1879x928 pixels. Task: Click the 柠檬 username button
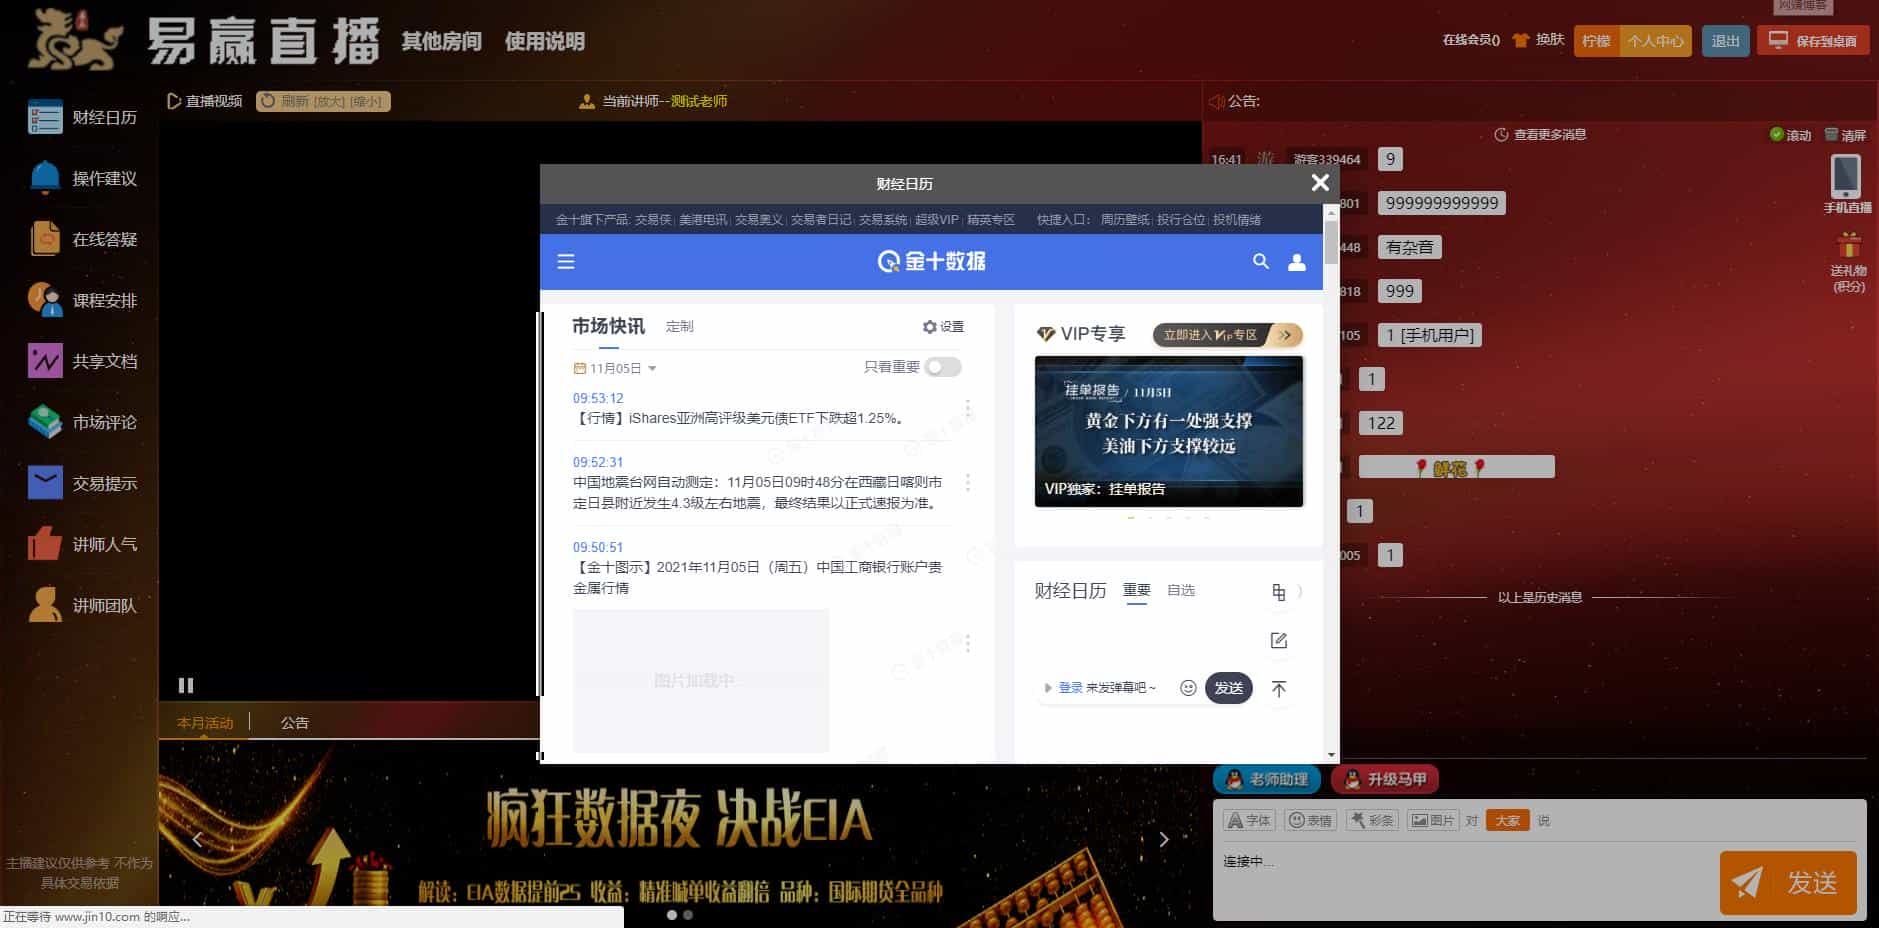(x=1596, y=41)
